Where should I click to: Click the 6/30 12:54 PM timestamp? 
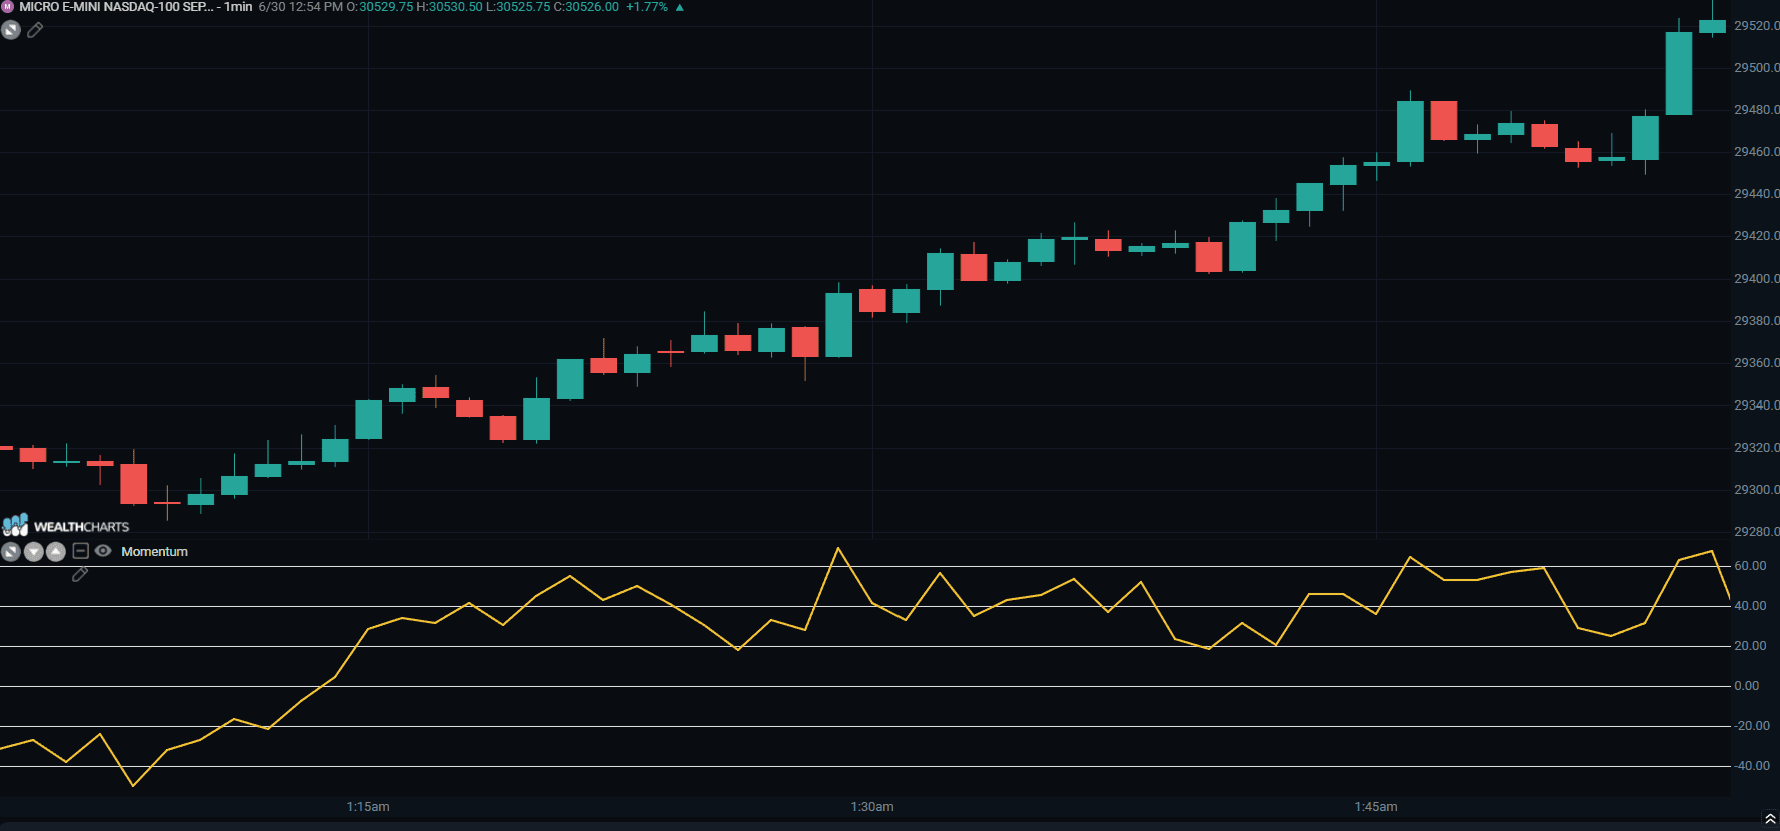[300, 7]
